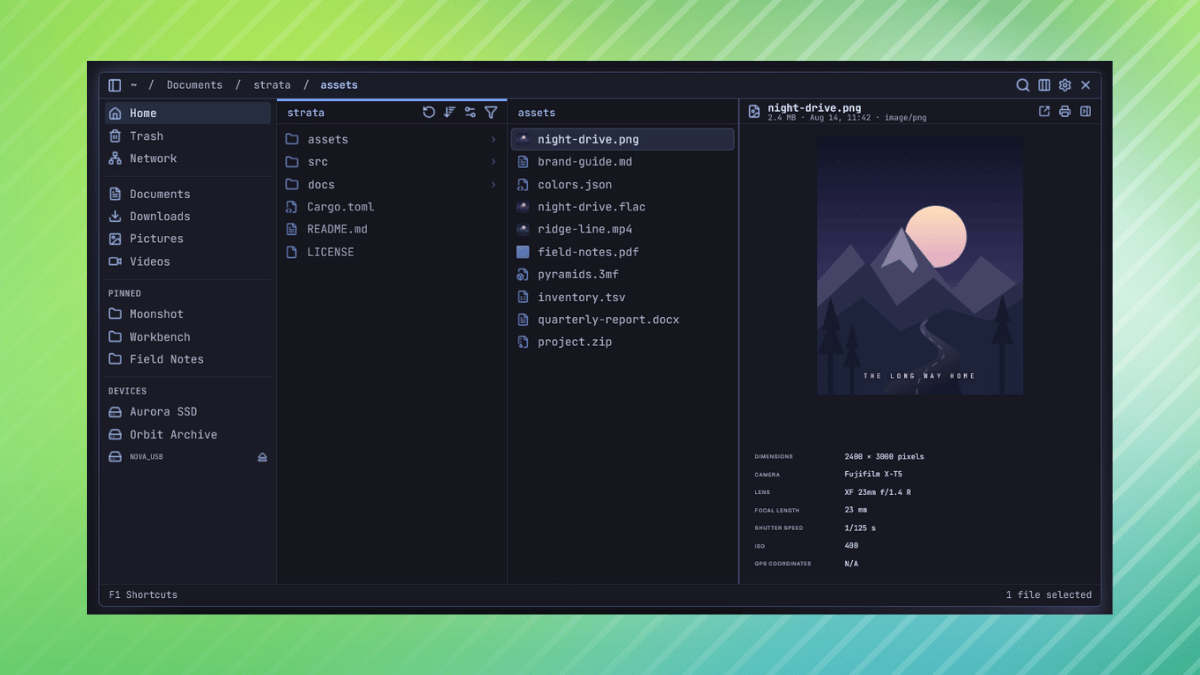Collapse the preview panel icon
This screenshot has width=1200, height=675.
[x=1085, y=111]
